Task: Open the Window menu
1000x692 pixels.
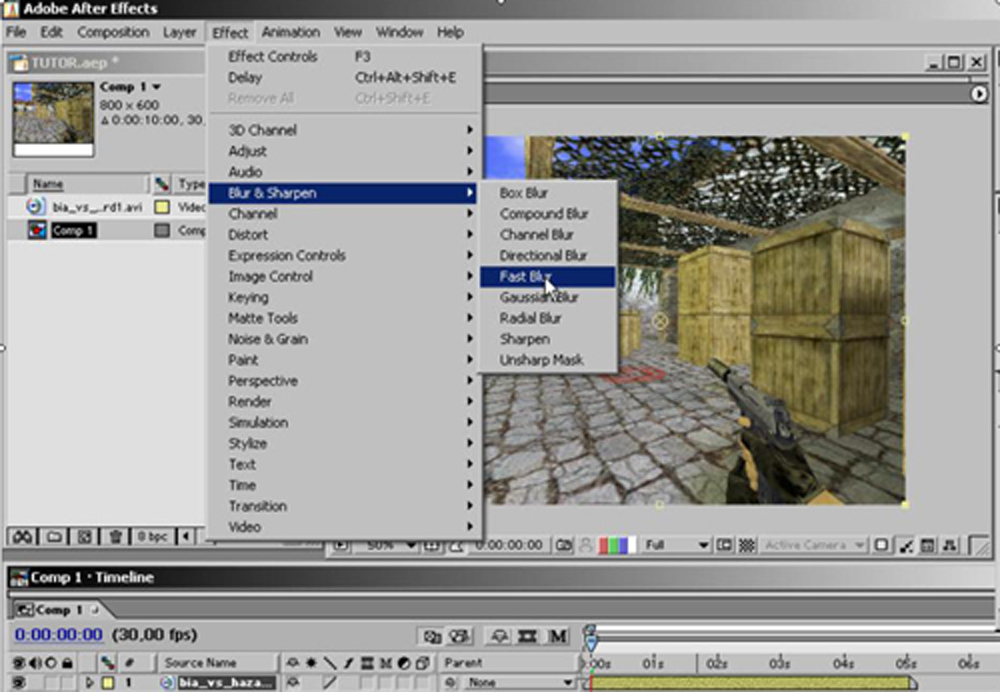Action: click(x=399, y=32)
